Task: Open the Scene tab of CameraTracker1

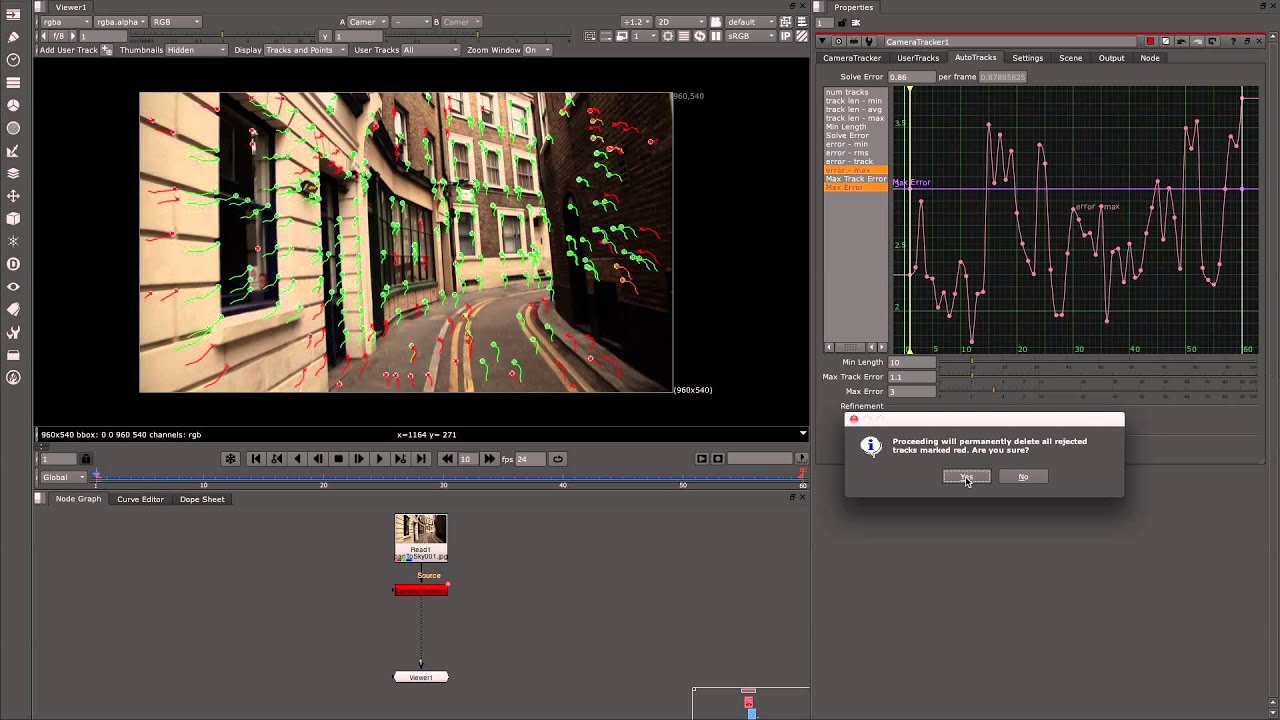Action: pos(1070,58)
